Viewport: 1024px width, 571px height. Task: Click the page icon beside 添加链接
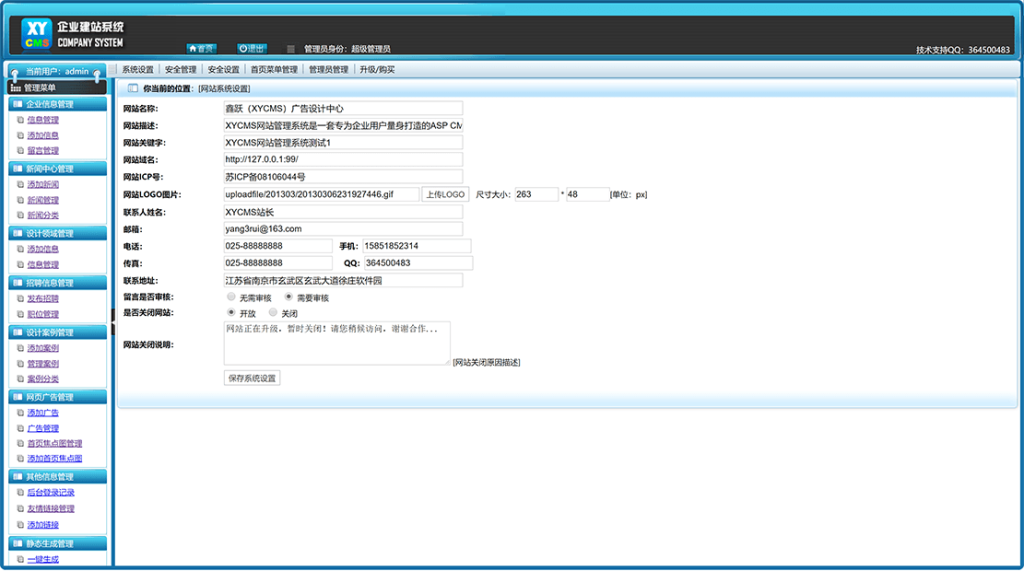click(20, 525)
